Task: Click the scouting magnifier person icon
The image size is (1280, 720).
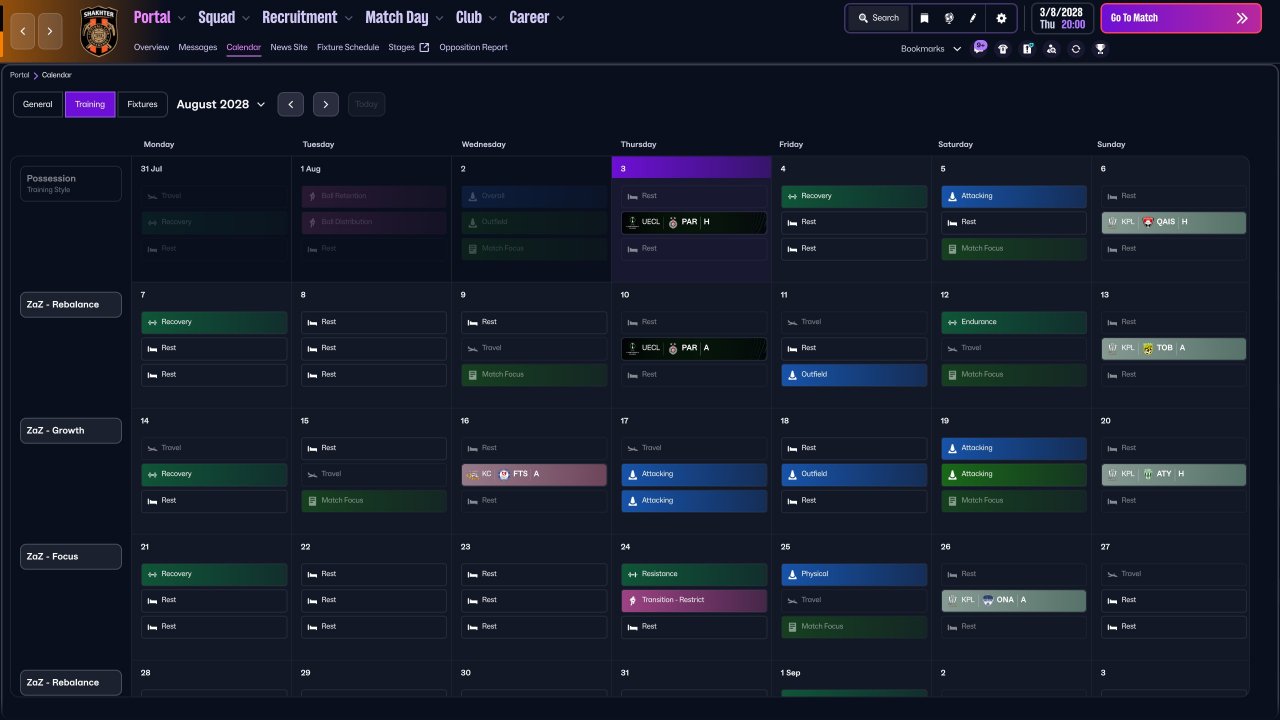Action: (1051, 48)
